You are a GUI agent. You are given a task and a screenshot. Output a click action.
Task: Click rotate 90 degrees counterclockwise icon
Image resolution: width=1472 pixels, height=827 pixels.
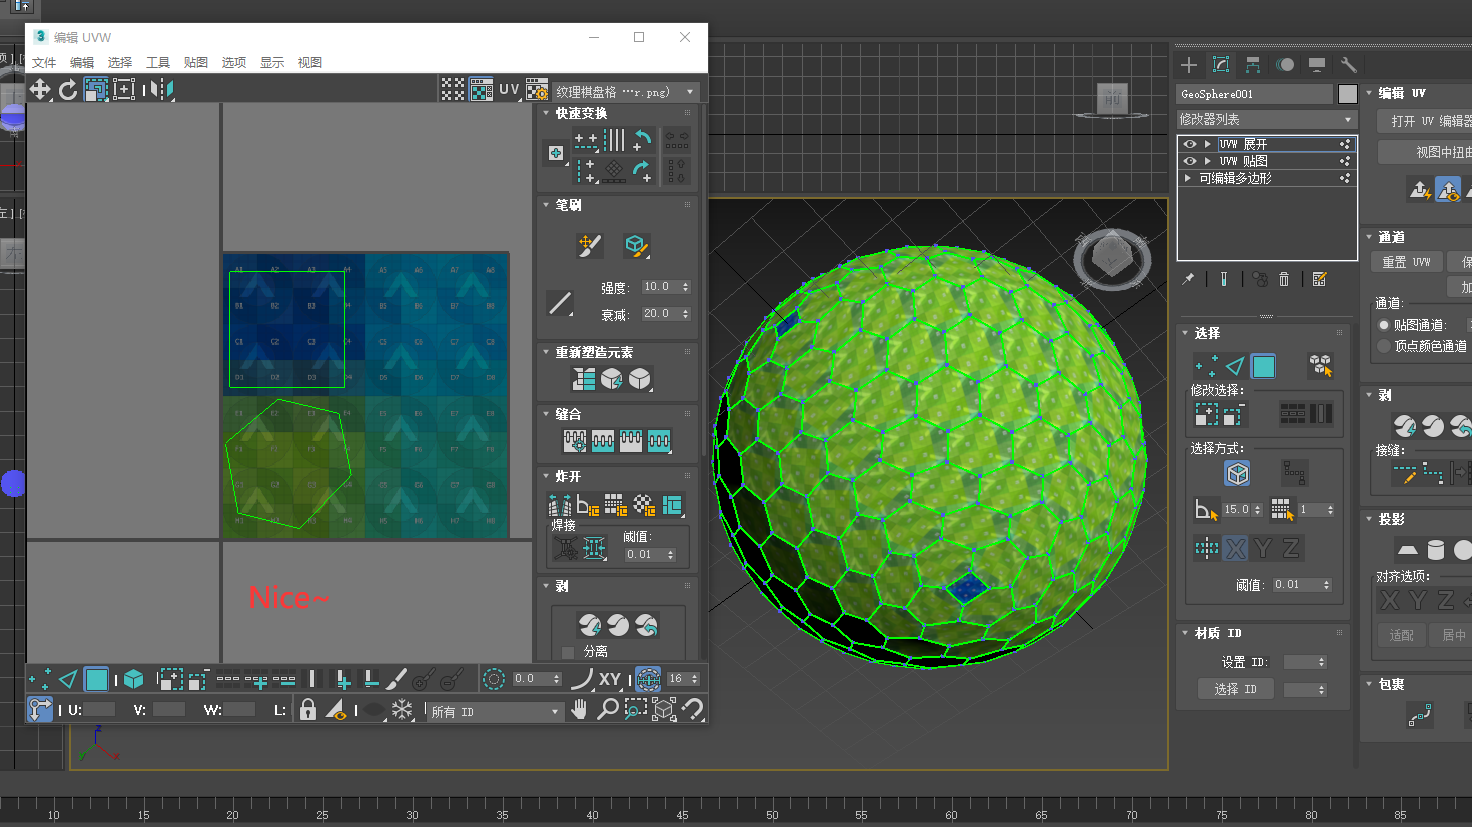[x=642, y=140]
